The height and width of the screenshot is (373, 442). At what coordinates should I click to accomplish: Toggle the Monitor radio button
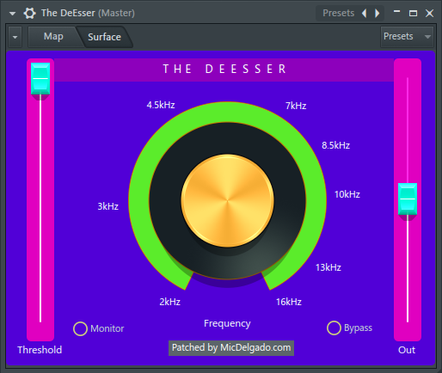coord(80,329)
